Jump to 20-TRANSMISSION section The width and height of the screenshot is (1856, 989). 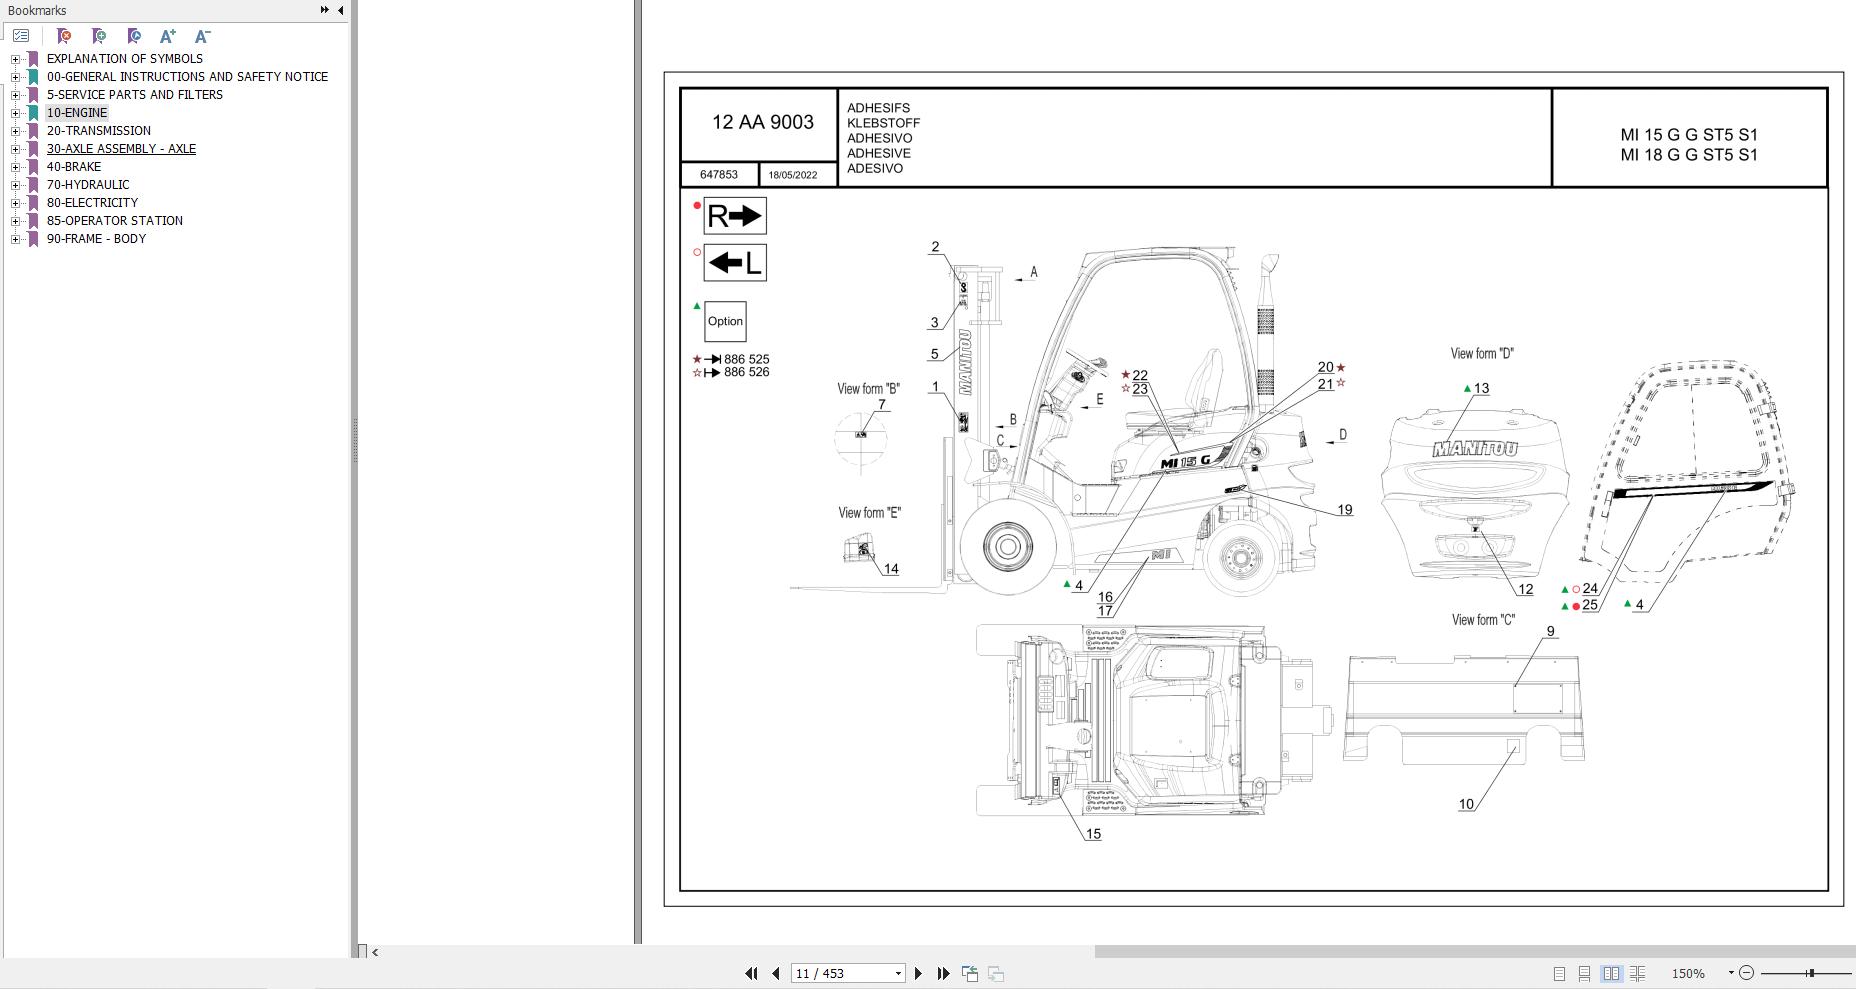(x=98, y=131)
